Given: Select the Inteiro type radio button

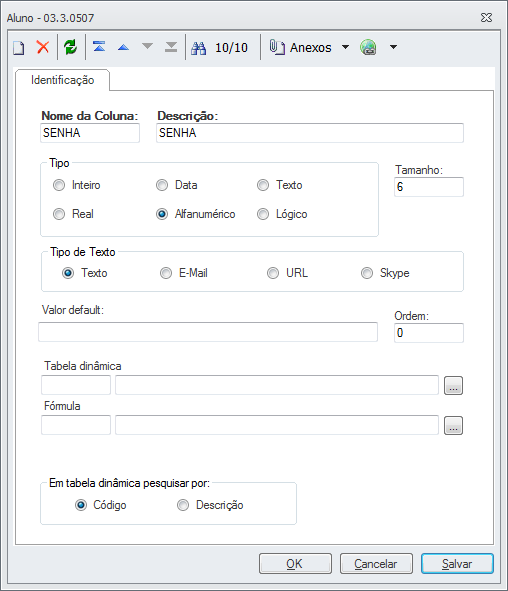Looking at the screenshot, I should [59, 185].
